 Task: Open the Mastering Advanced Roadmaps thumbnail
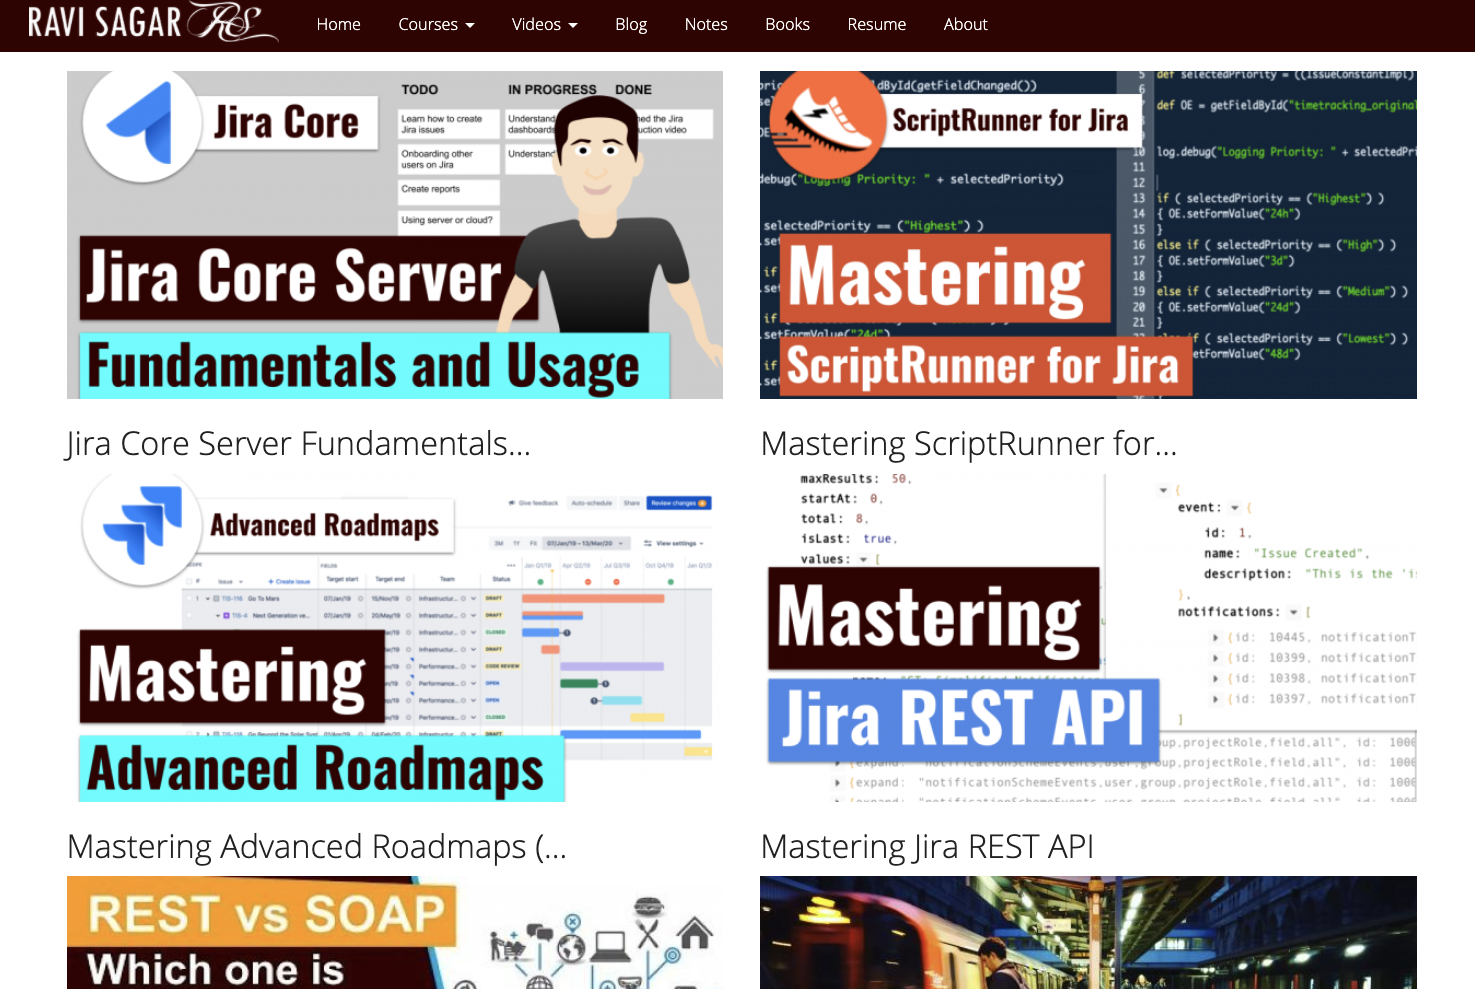point(395,638)
